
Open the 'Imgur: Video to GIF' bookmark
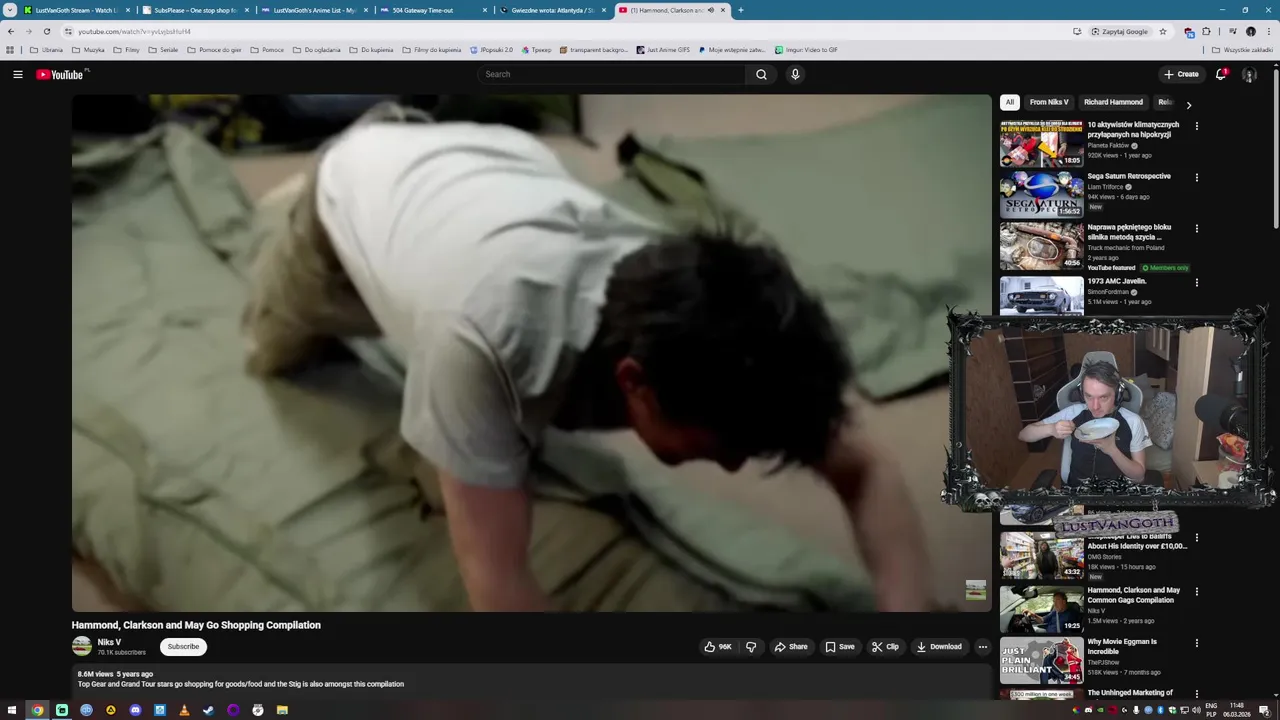coord(806,49)
